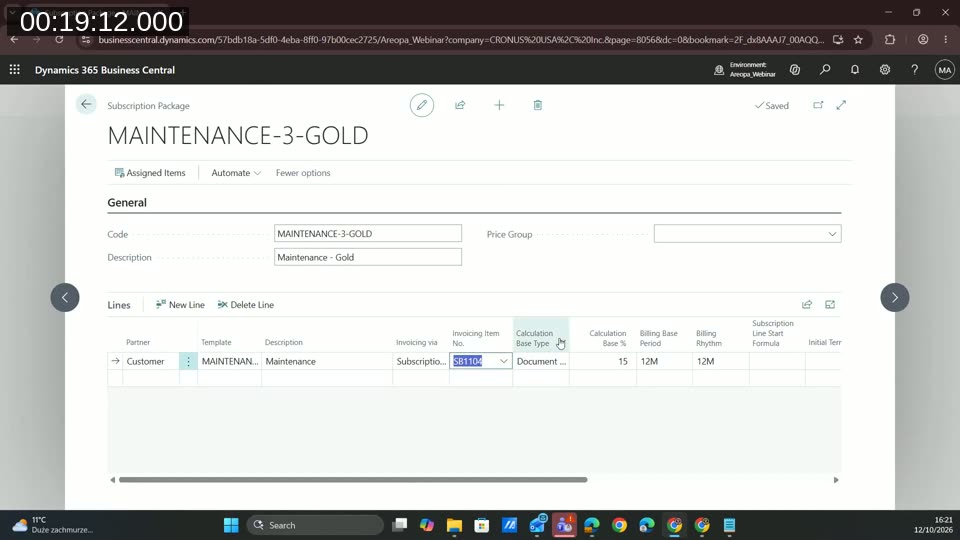The width and height of the screenshot is (960, 540).
Task: Open row options for Customer line
Action: [x=189, y=361]
